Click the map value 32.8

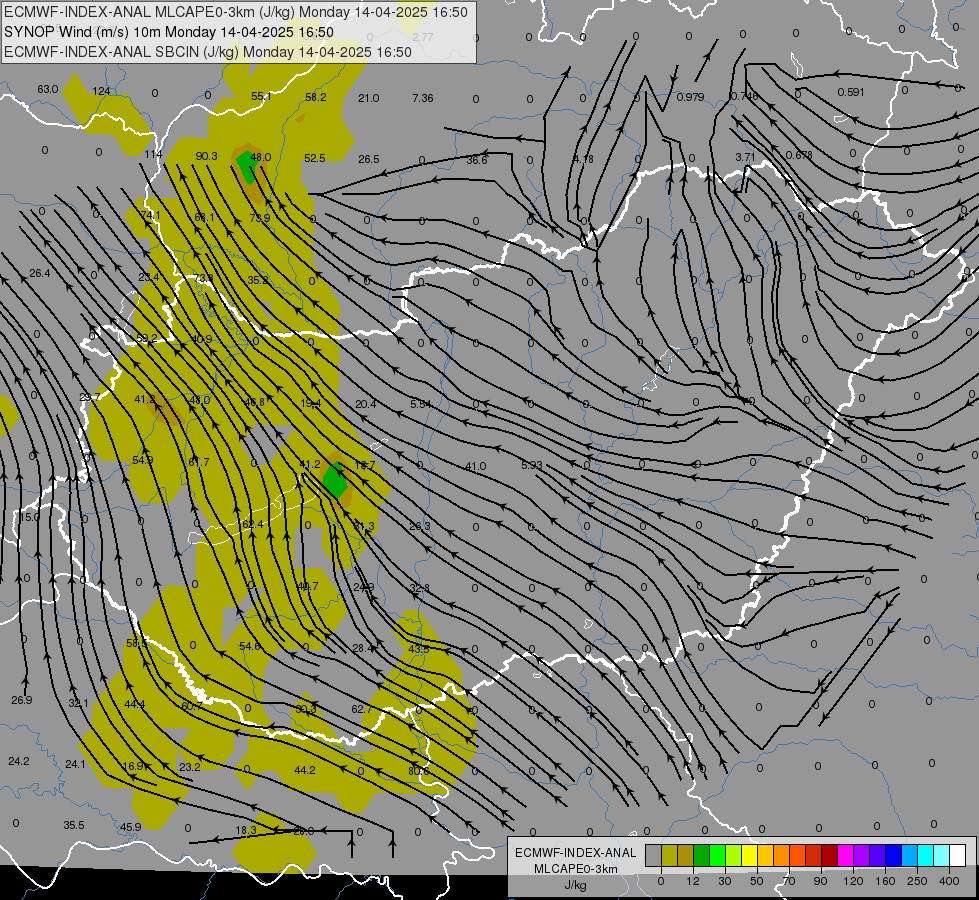click(420, 588)
